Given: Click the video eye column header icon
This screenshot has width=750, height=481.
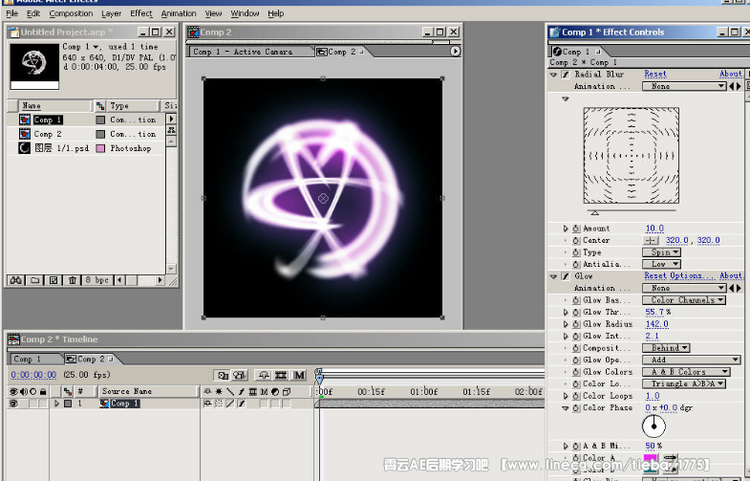Looking at the screenshot, I should pyautogui.click(x=14, y=392).
